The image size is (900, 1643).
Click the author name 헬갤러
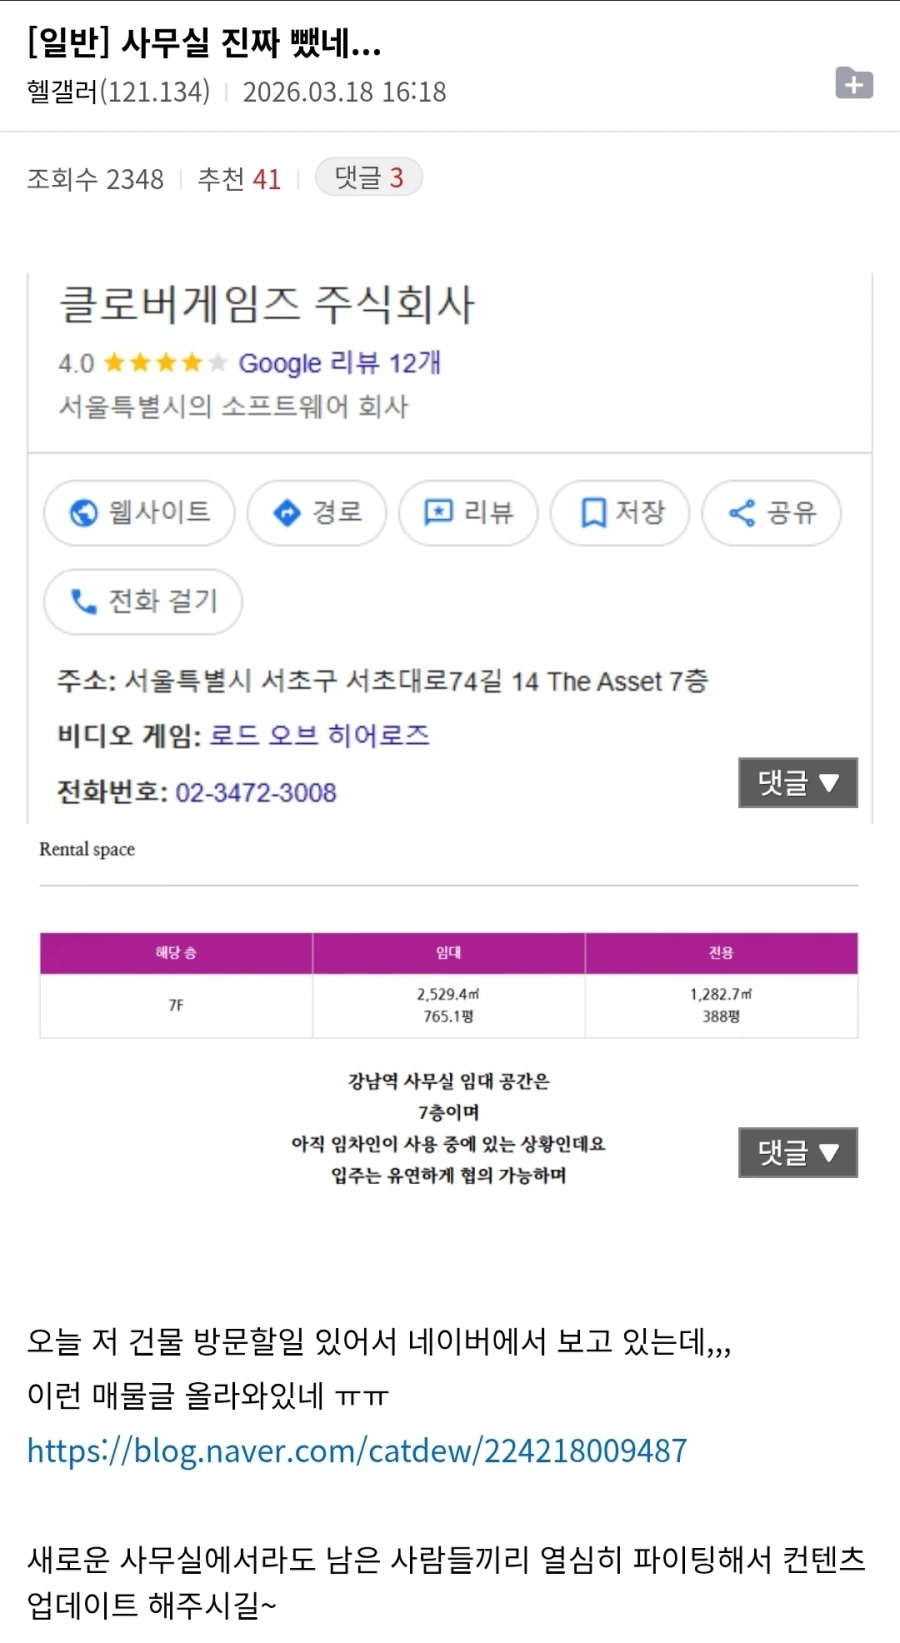click(62, 92)
